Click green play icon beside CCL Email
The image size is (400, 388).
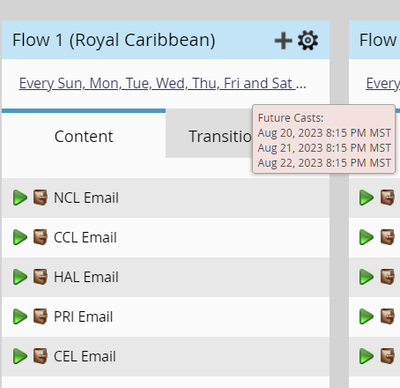pyautogui.click(x=20, y=237)
